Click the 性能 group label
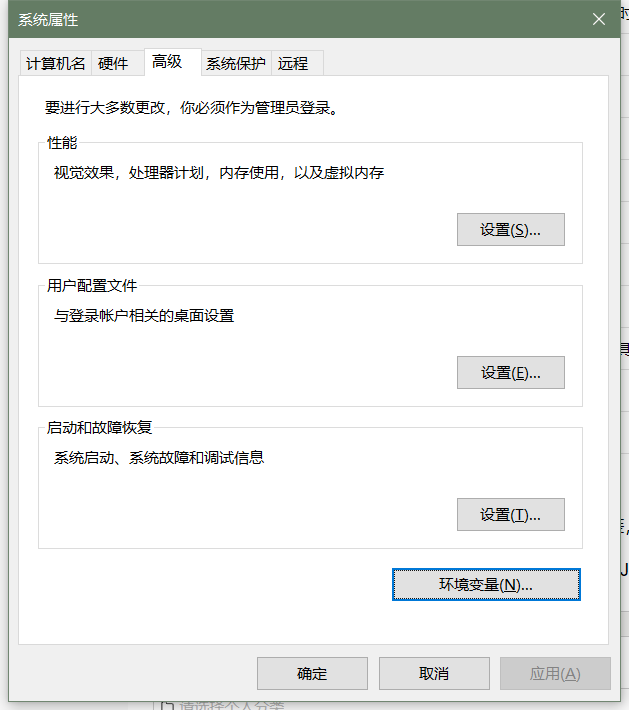 (x=62, y=143)
